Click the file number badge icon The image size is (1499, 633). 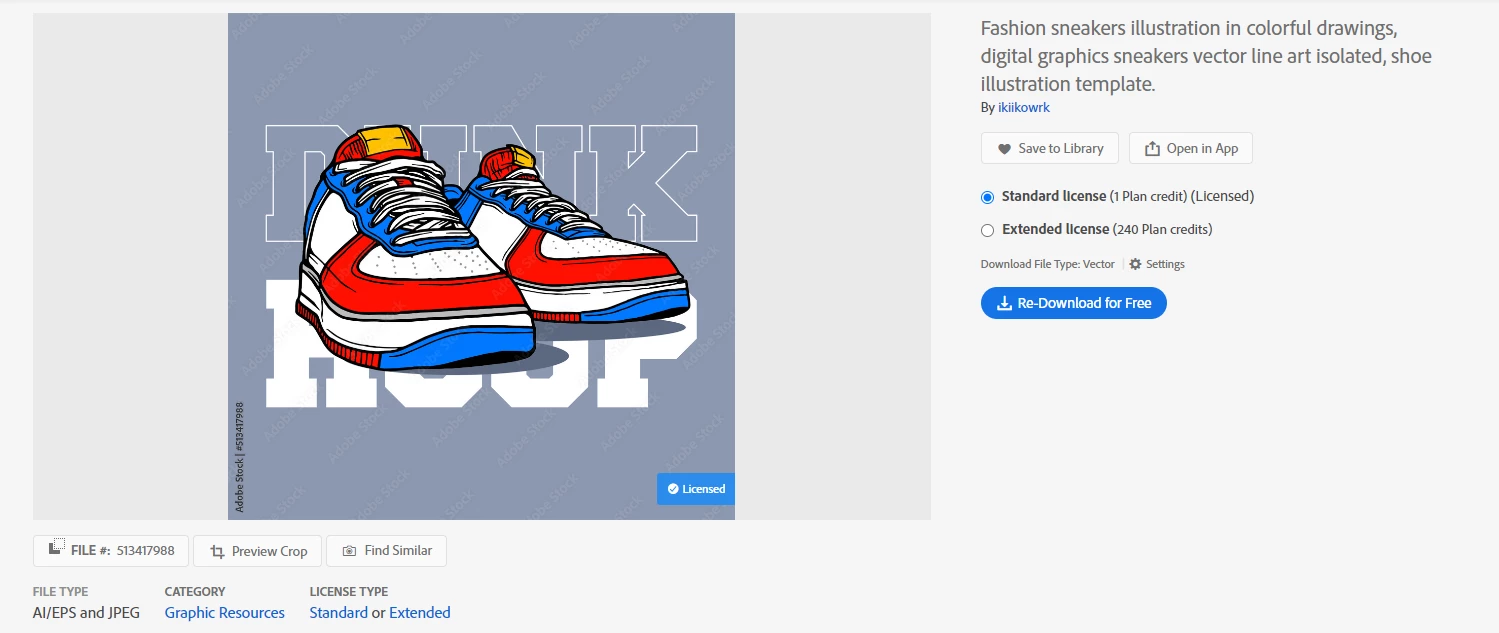[57, 549]
